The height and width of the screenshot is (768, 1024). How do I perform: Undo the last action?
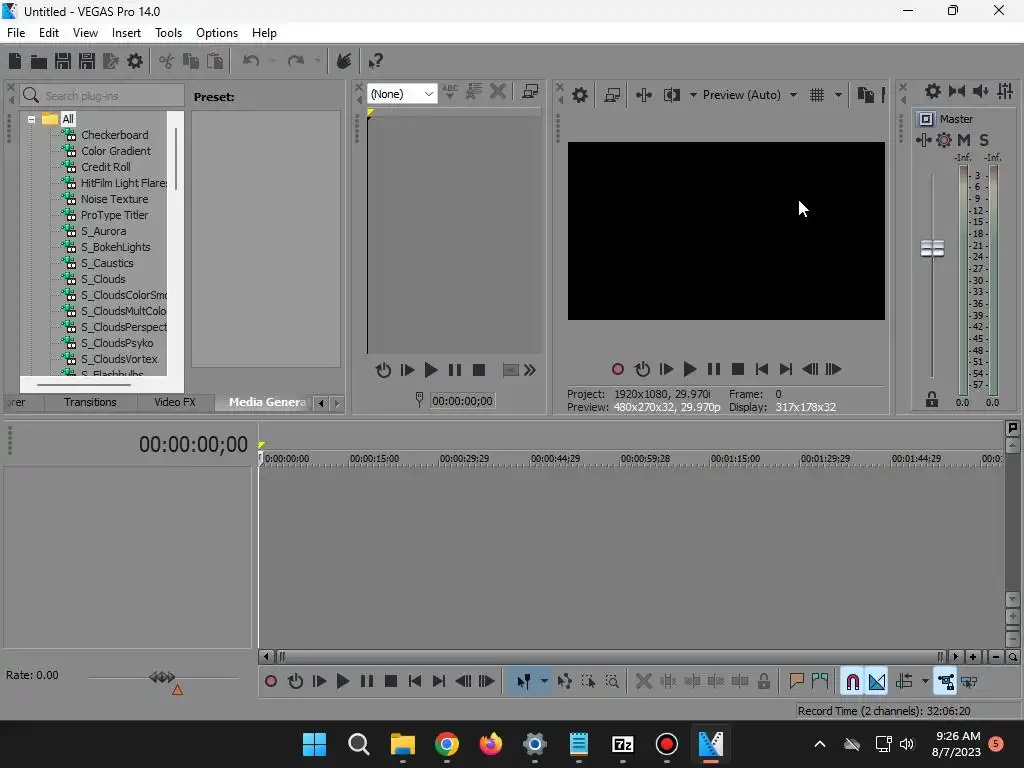[251, 61]
